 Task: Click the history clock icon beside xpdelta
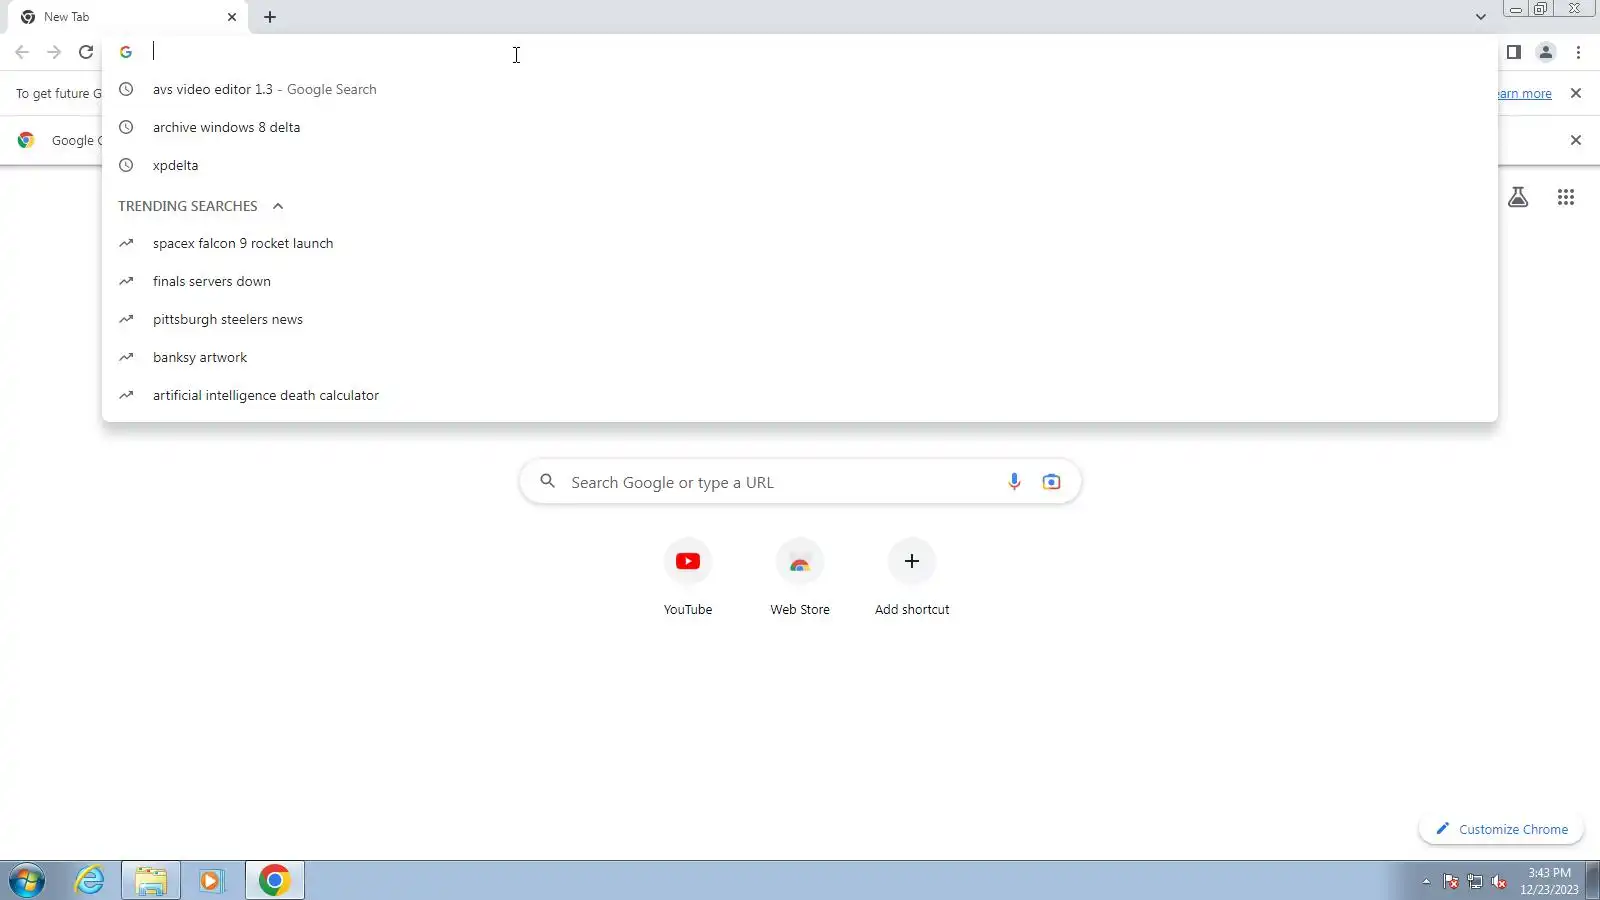pos(126,165)
